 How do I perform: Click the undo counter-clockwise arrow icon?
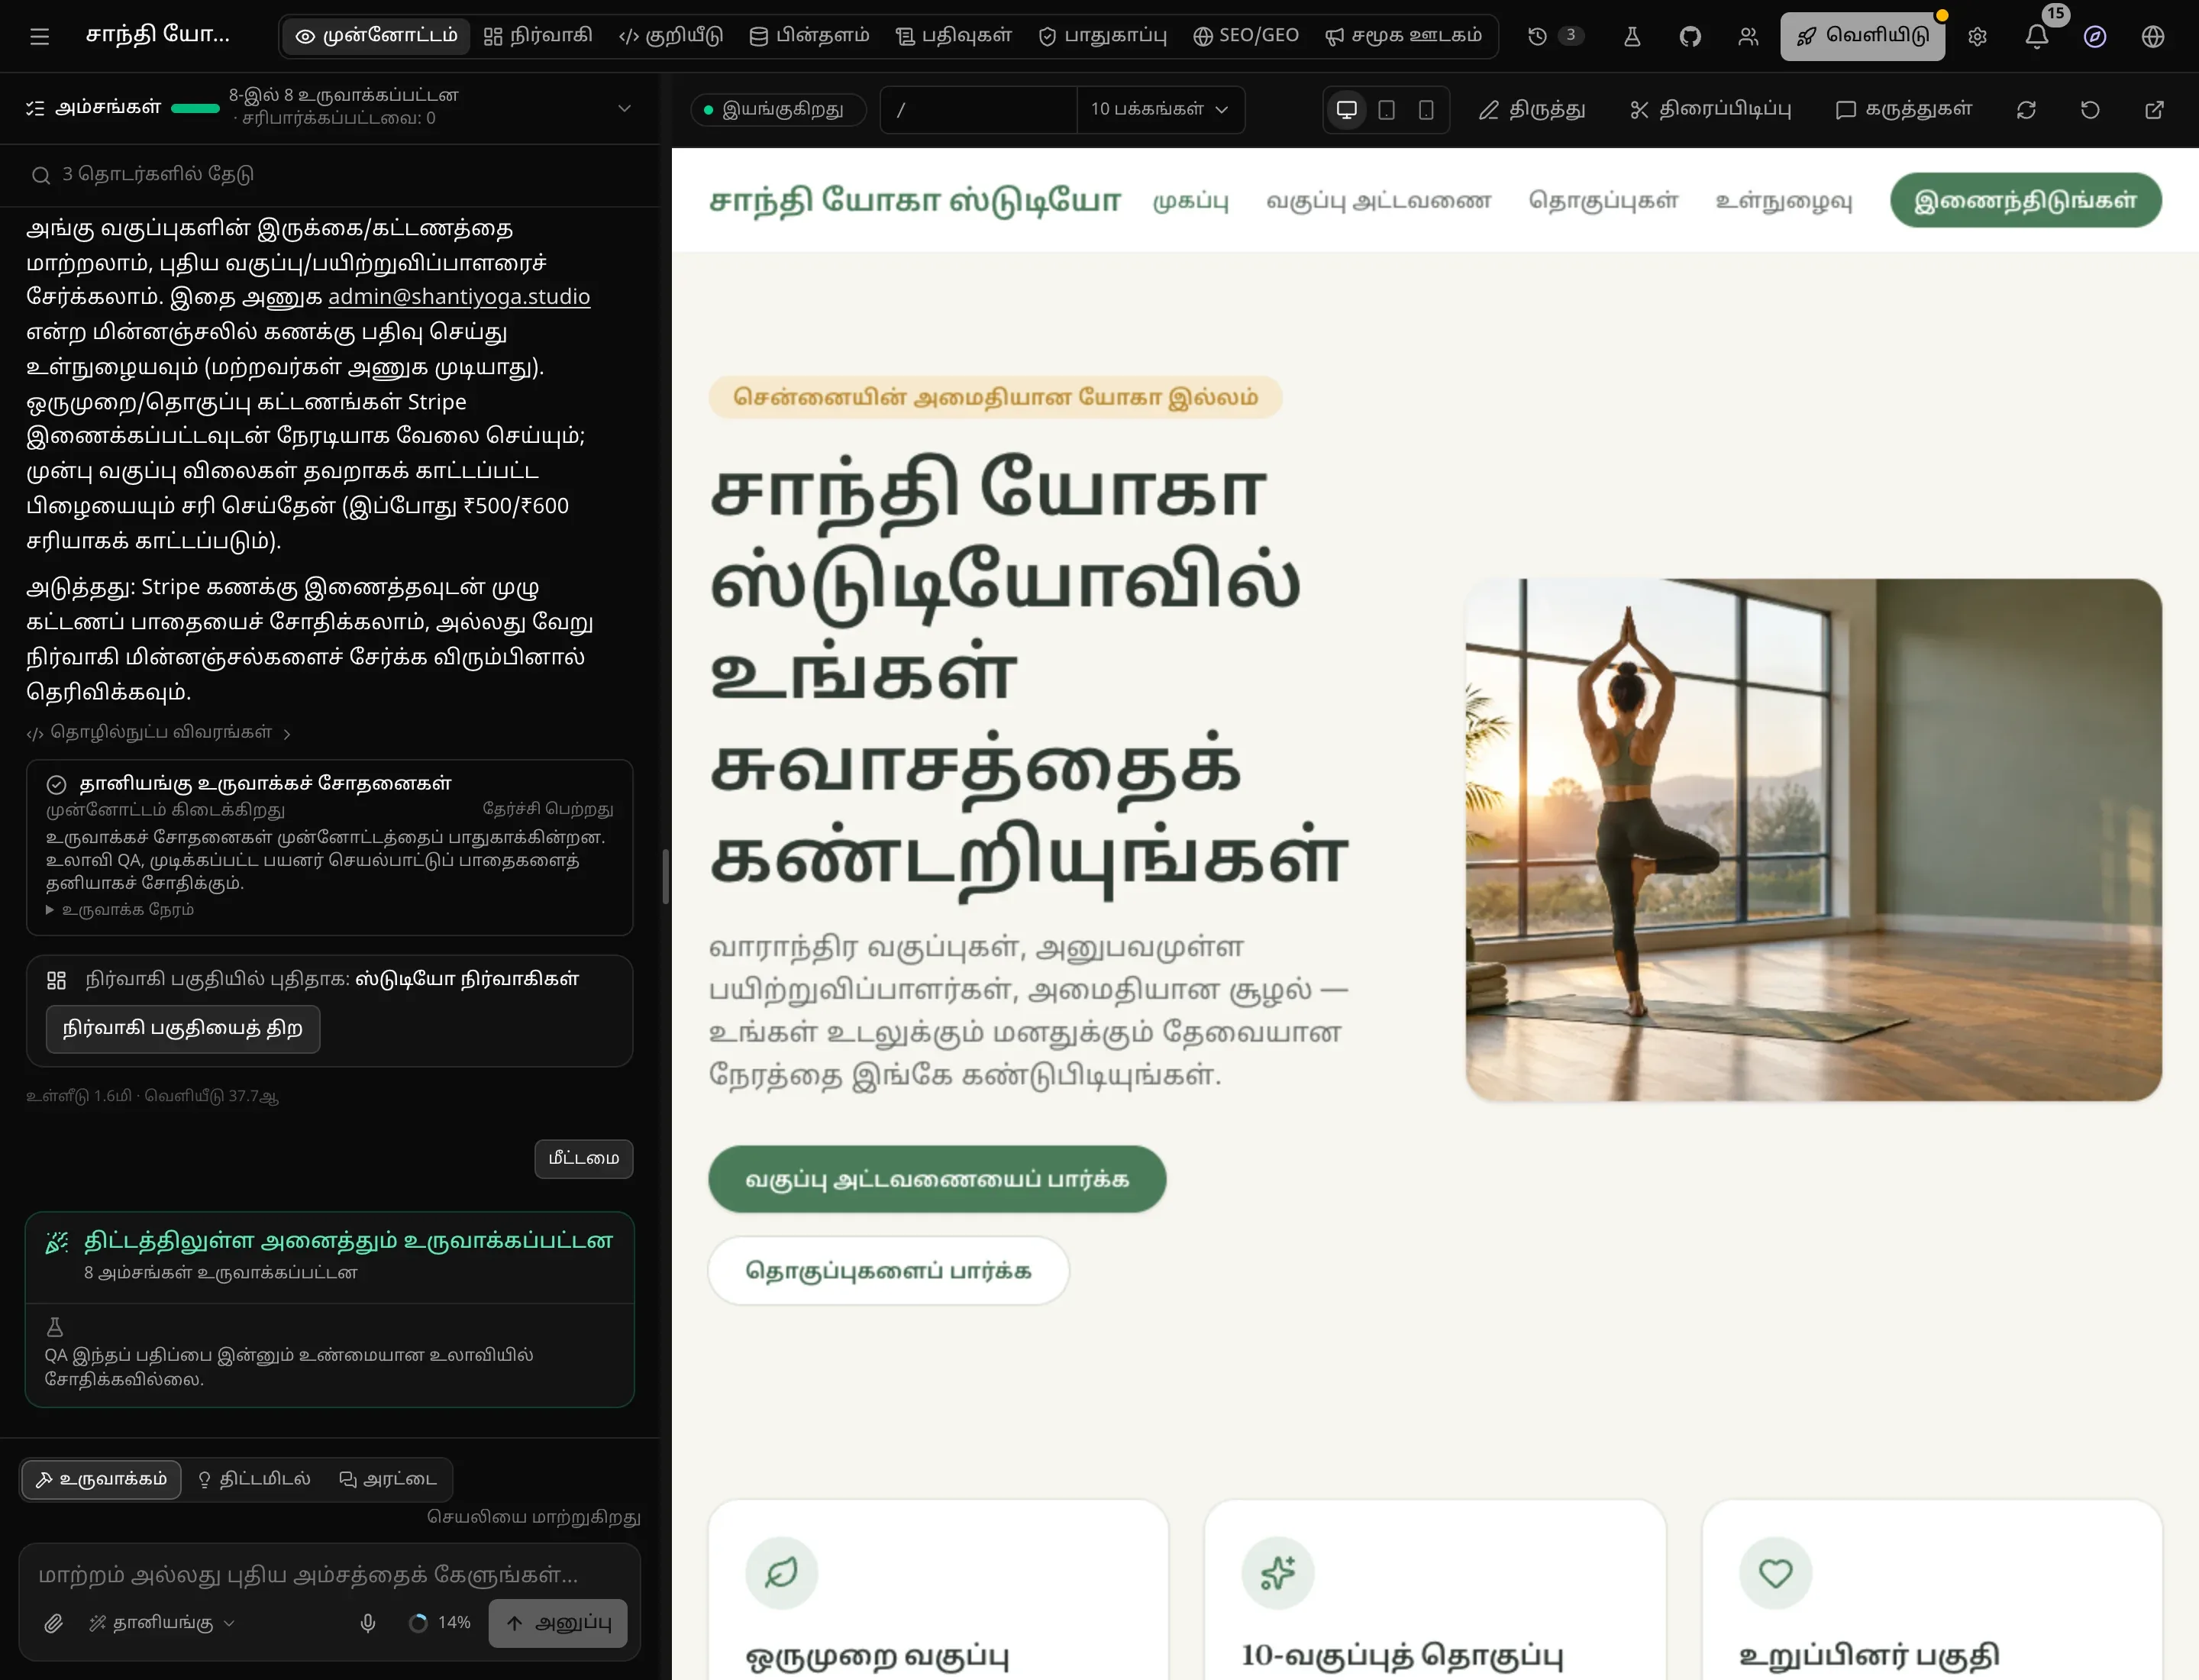pyautogui.click(x=2090, y=110)
